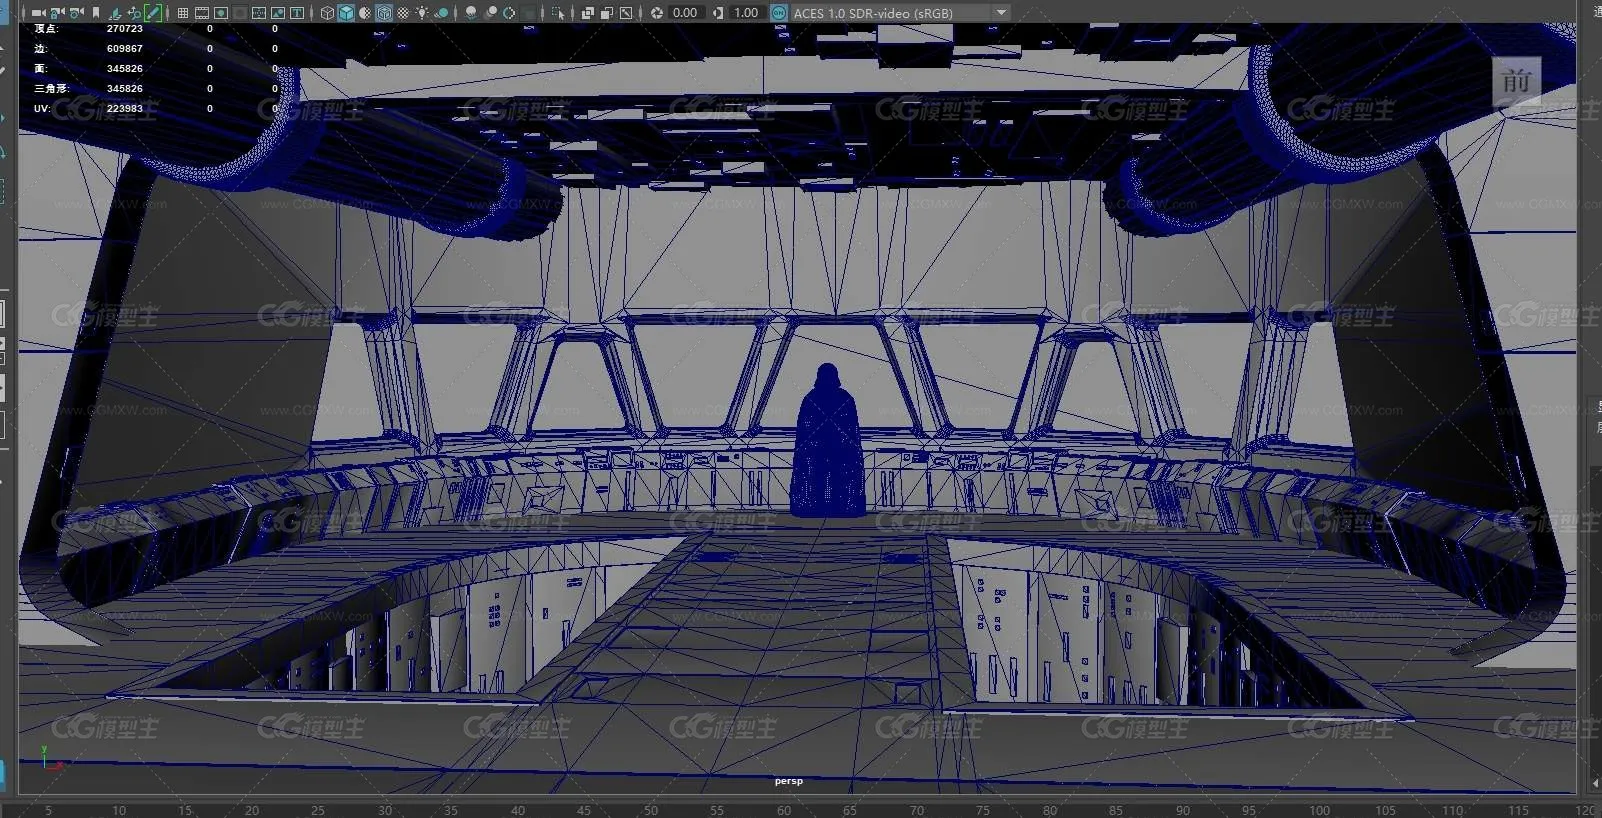The width and height of the screenshot is (1602, 818).
Task: Click the Textured display checker icon
Action: coord(403,13)
